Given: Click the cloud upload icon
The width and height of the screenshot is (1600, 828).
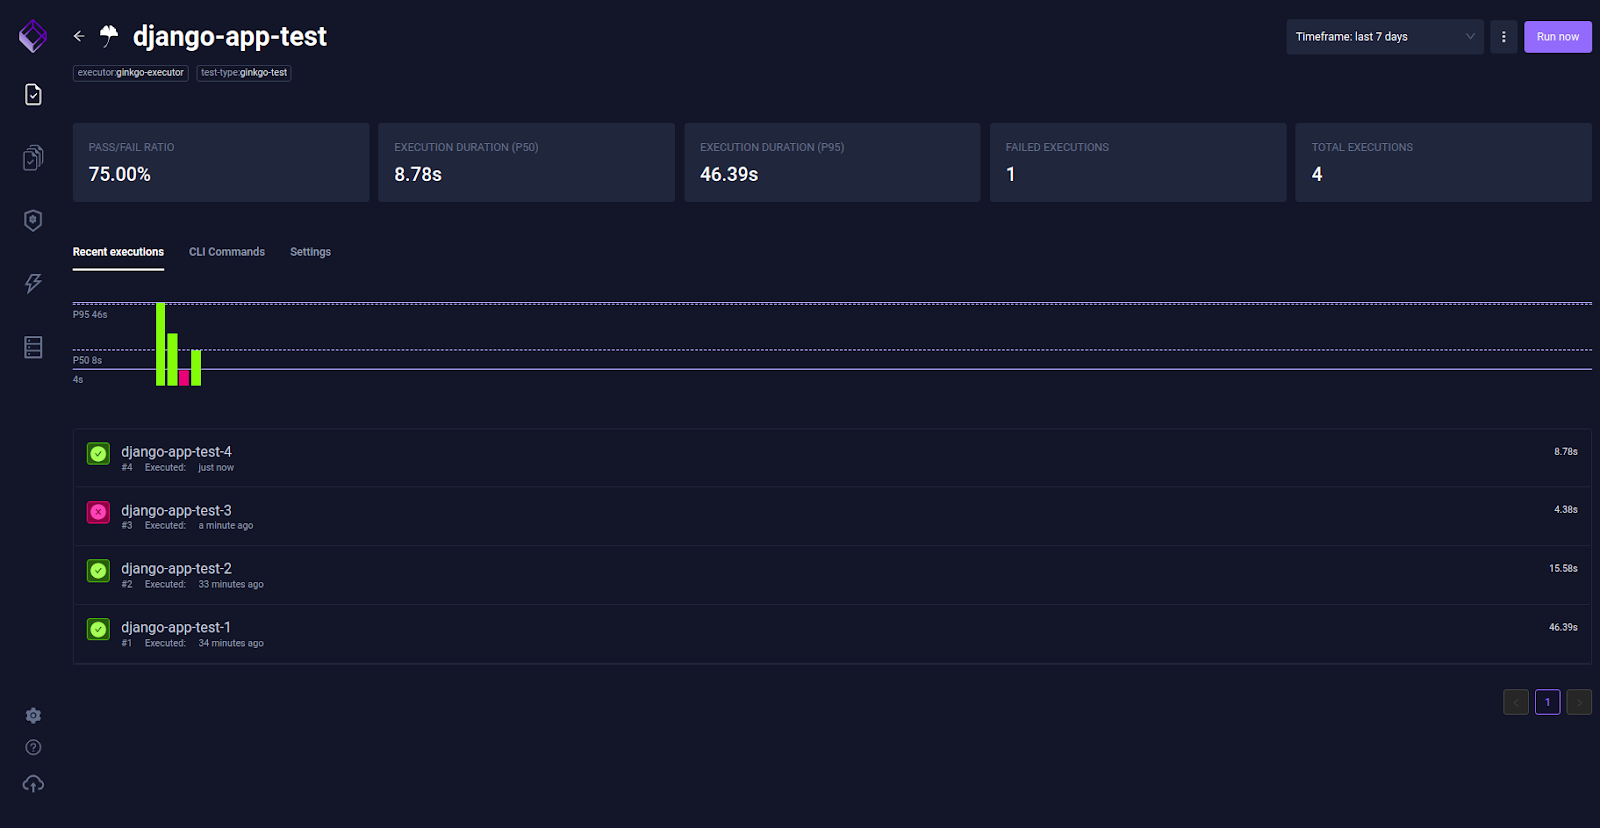Looking at the screenshot, I should pos(33,784).
